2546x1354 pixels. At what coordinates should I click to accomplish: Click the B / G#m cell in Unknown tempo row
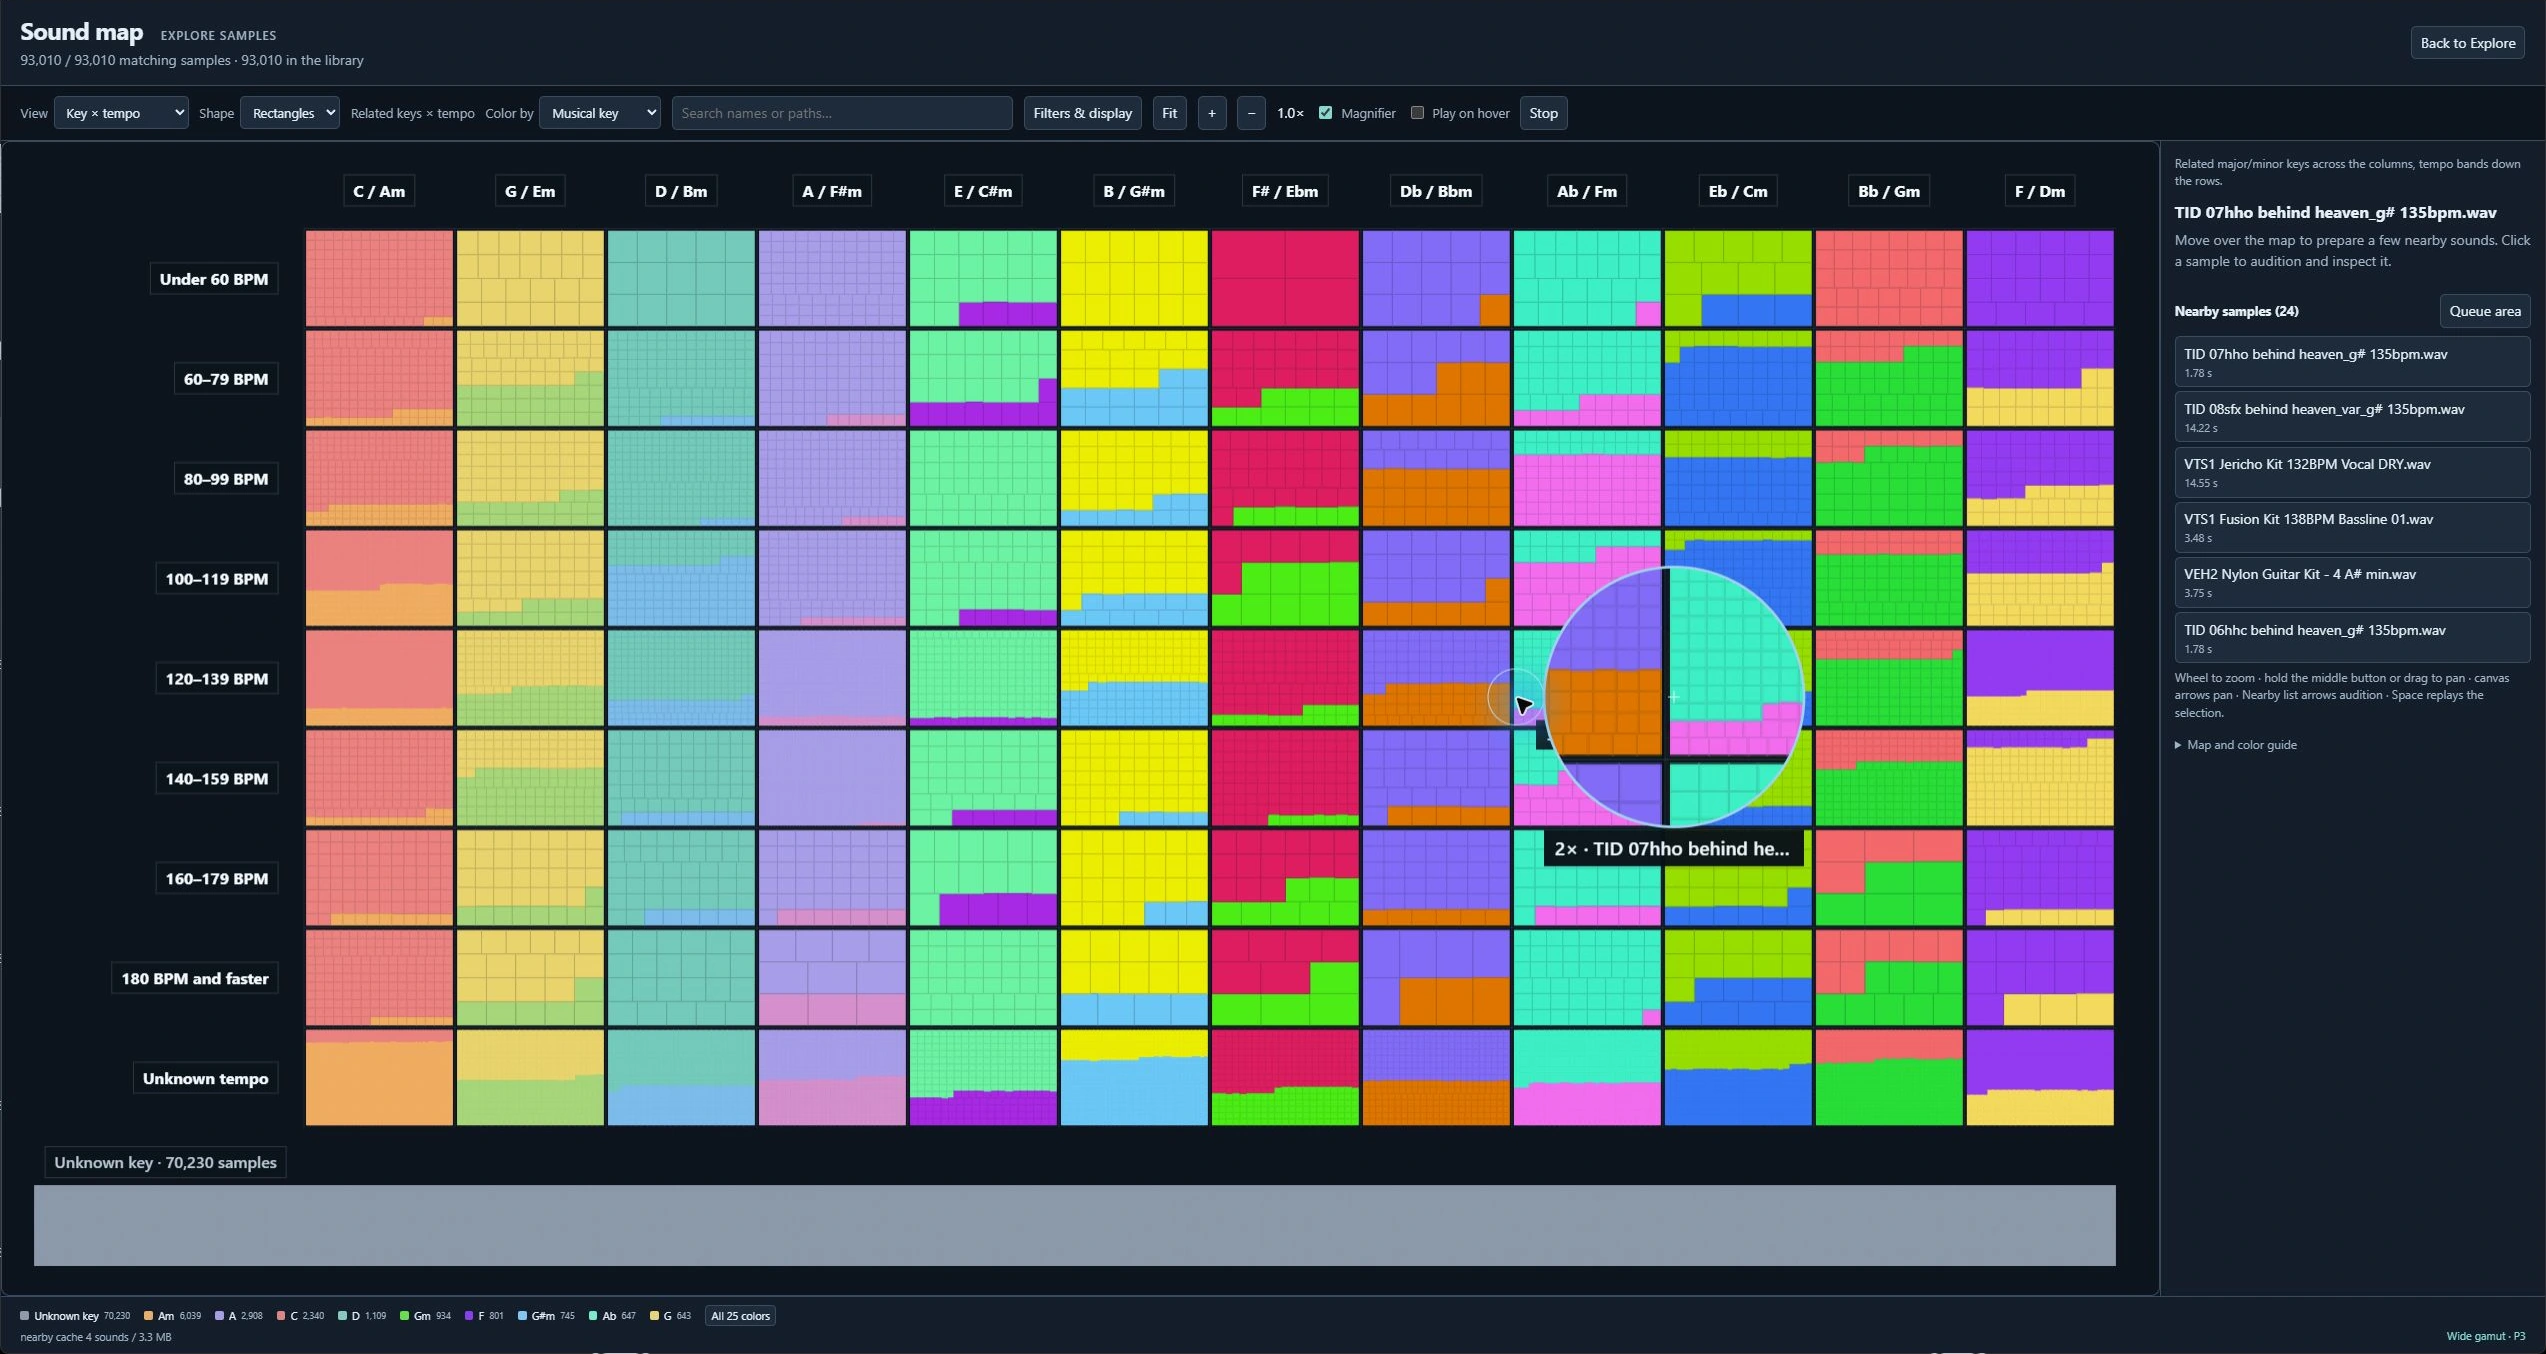pos(1134,1078)
